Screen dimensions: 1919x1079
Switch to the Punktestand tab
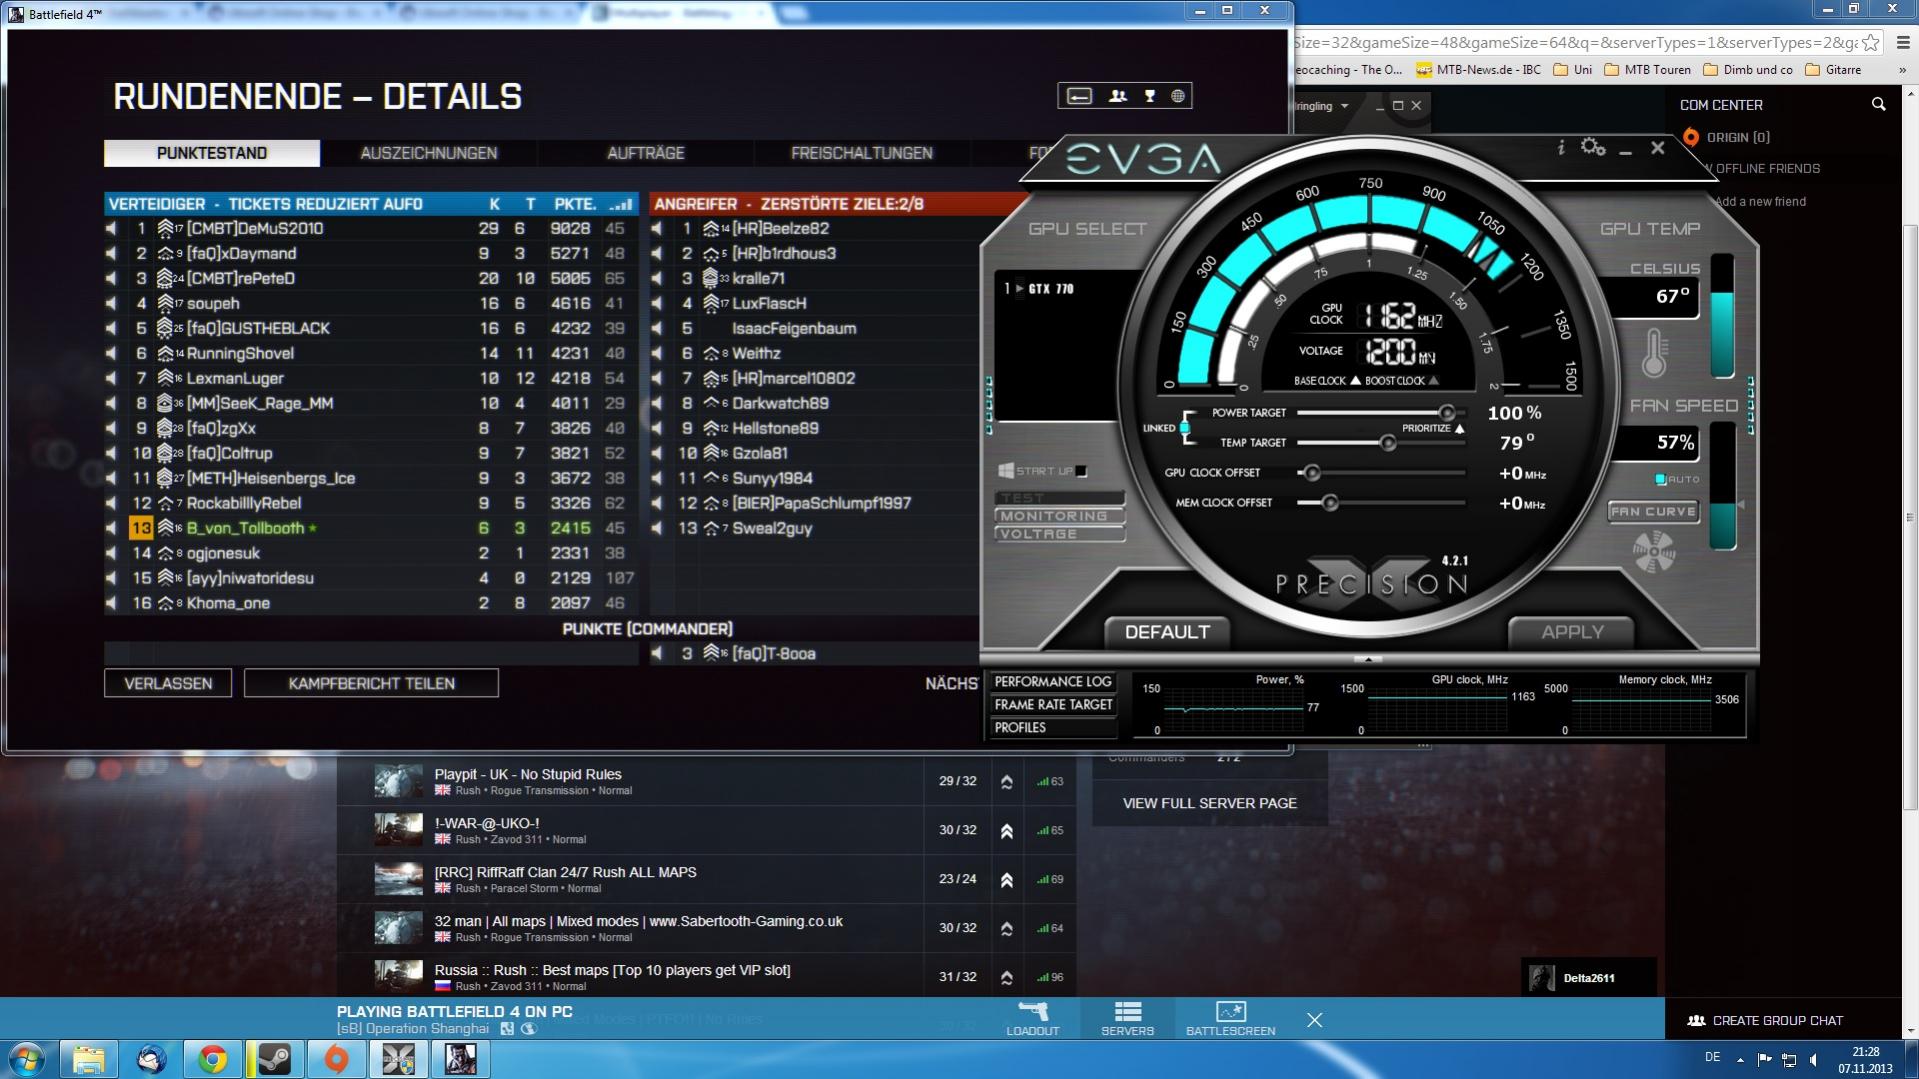coord(212,153)
